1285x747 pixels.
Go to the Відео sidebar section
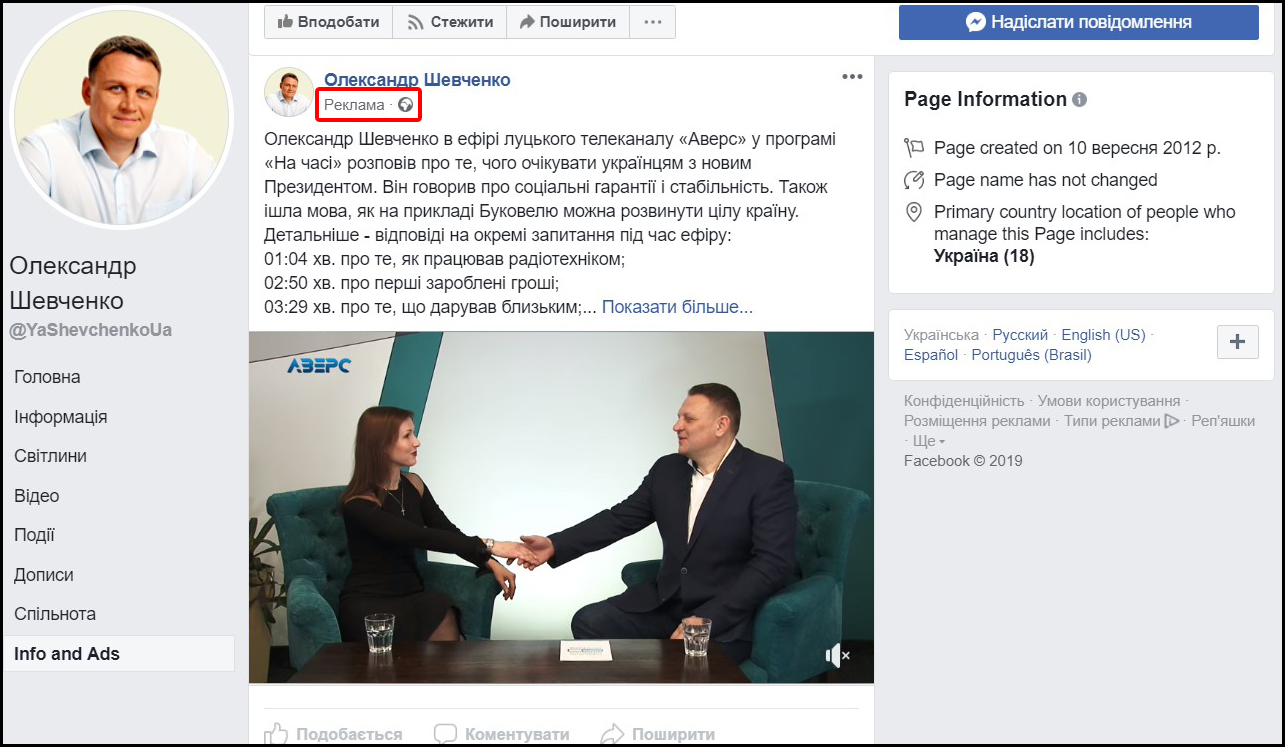[x=36, y=496]
